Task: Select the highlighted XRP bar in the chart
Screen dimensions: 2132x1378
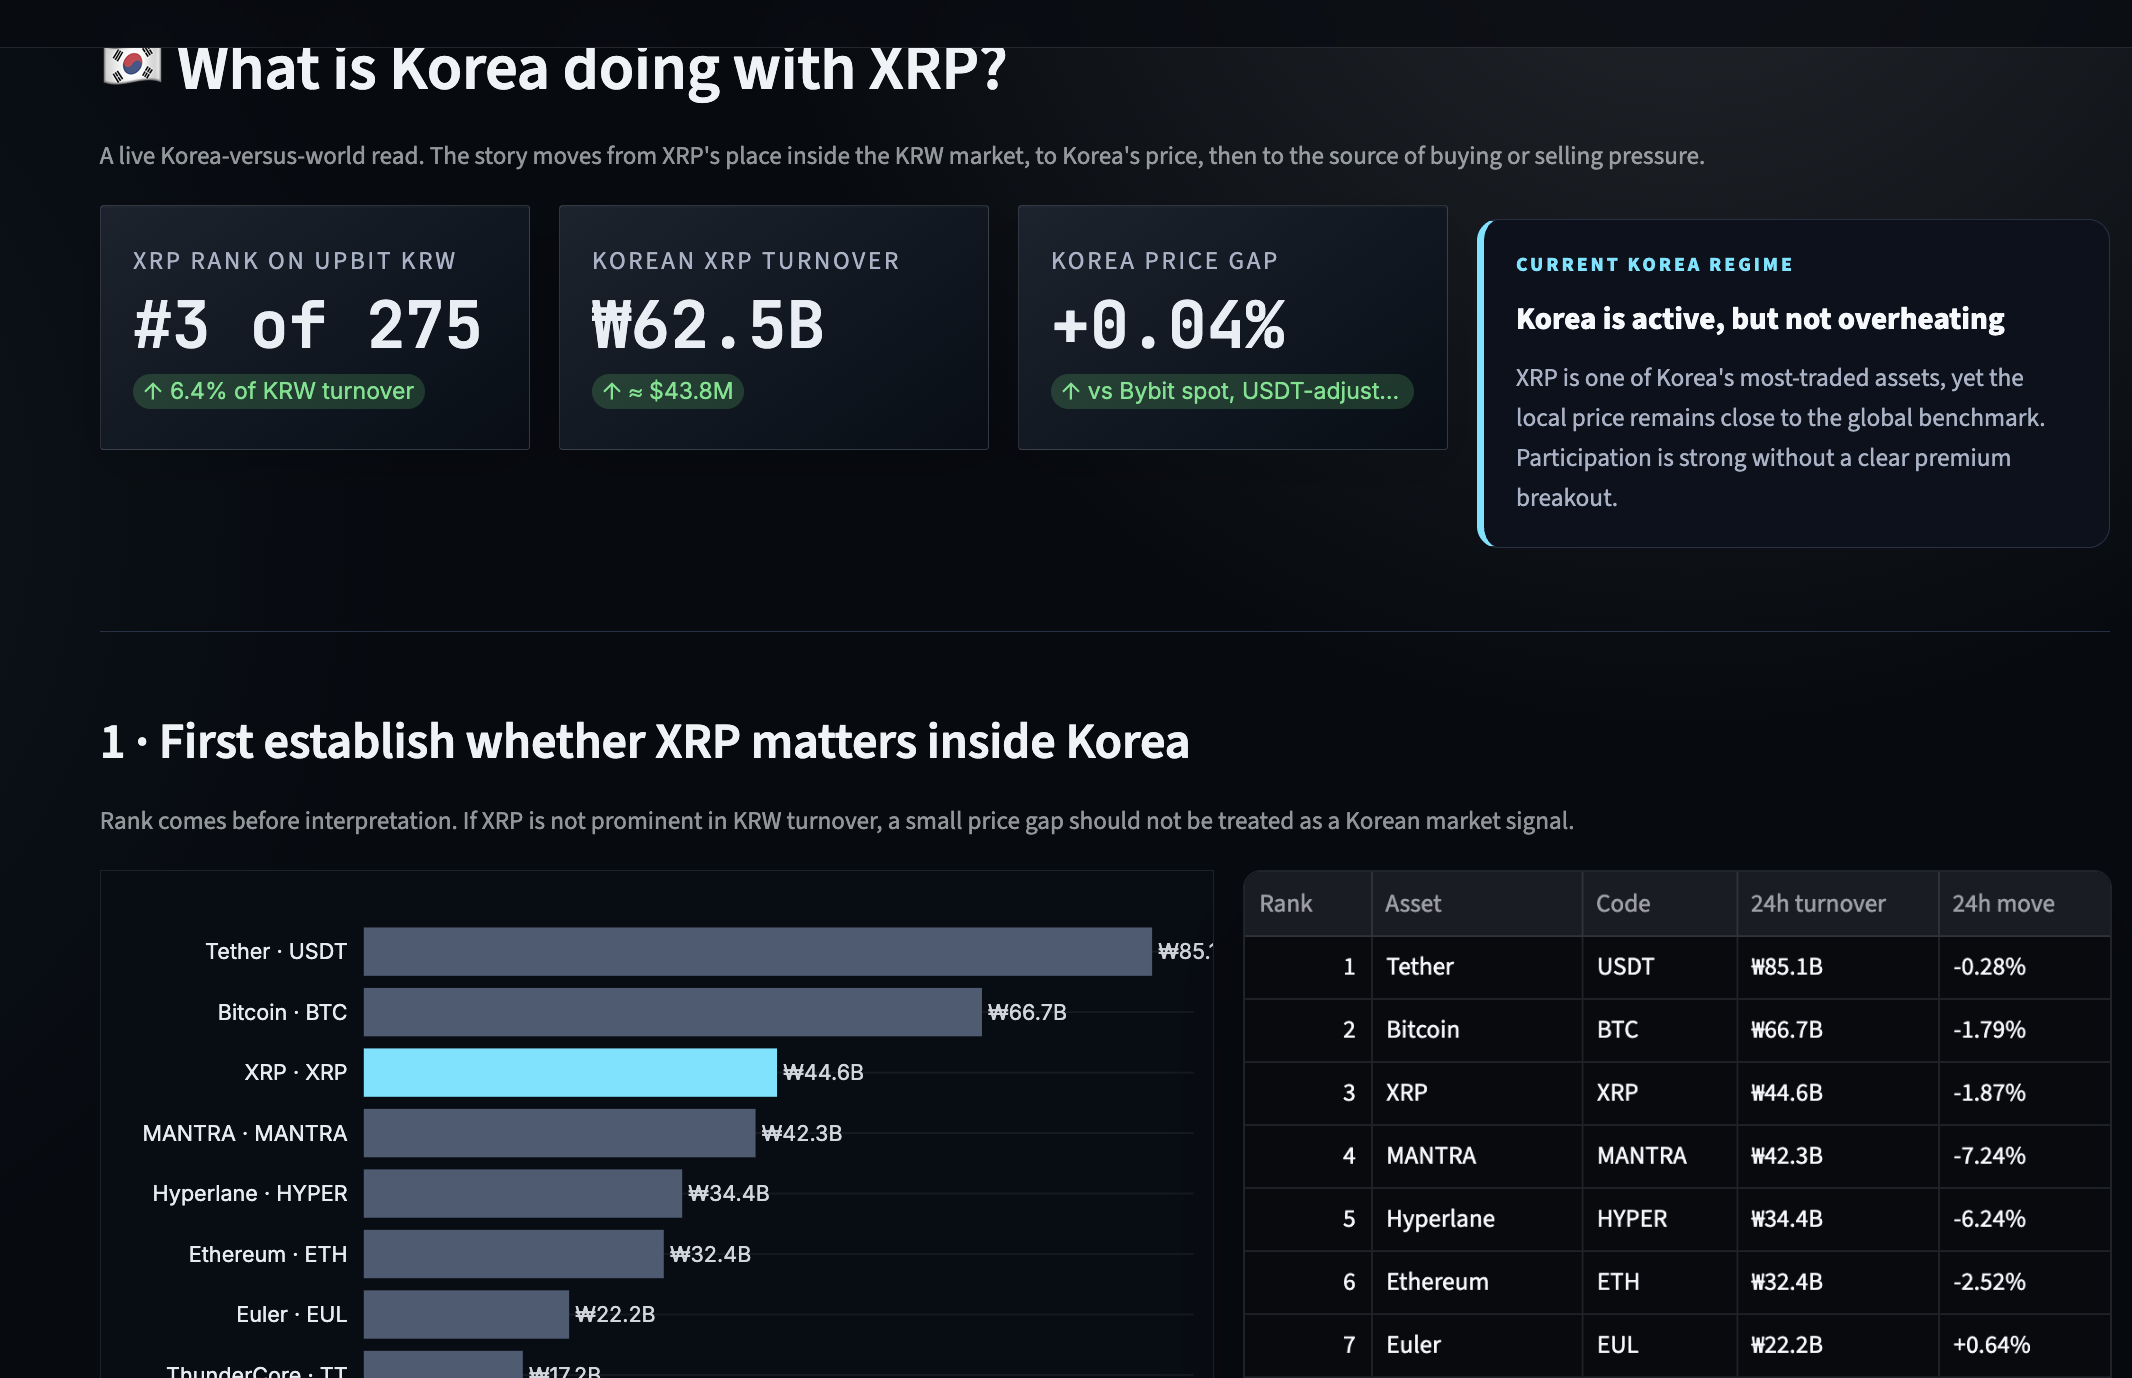Action: 570,1072
